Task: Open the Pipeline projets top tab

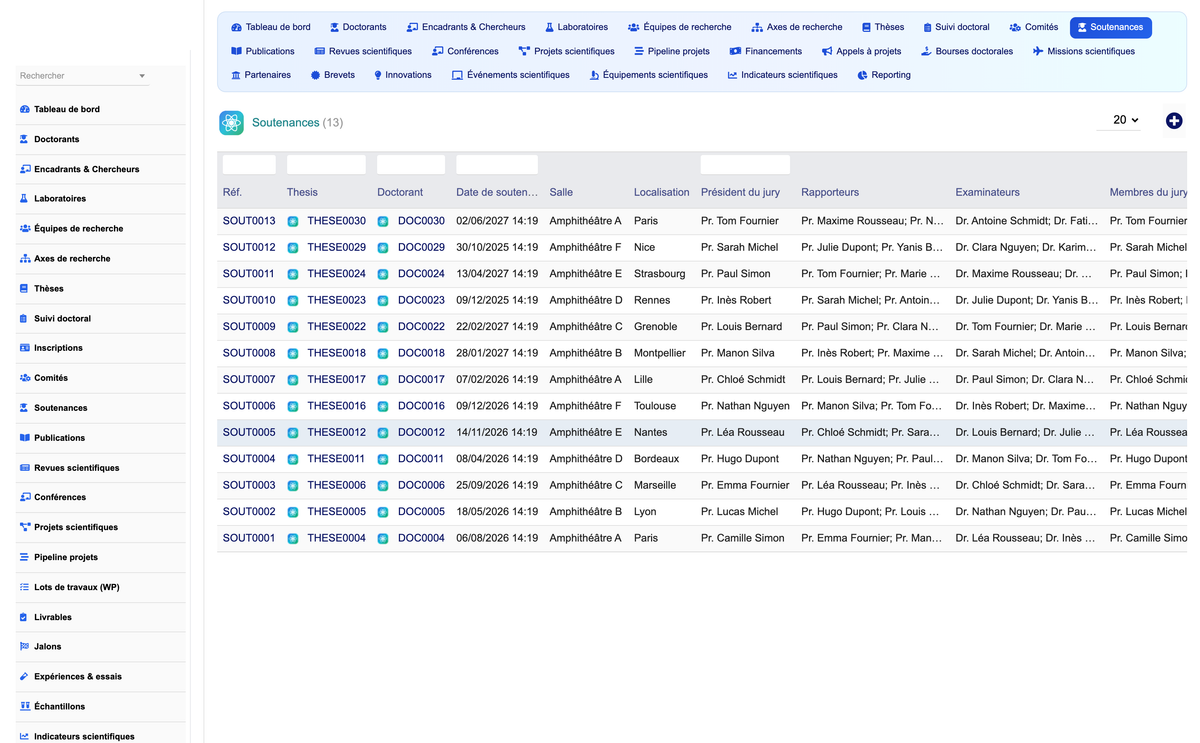Action: pyautogui.click(x=671, y=51)
